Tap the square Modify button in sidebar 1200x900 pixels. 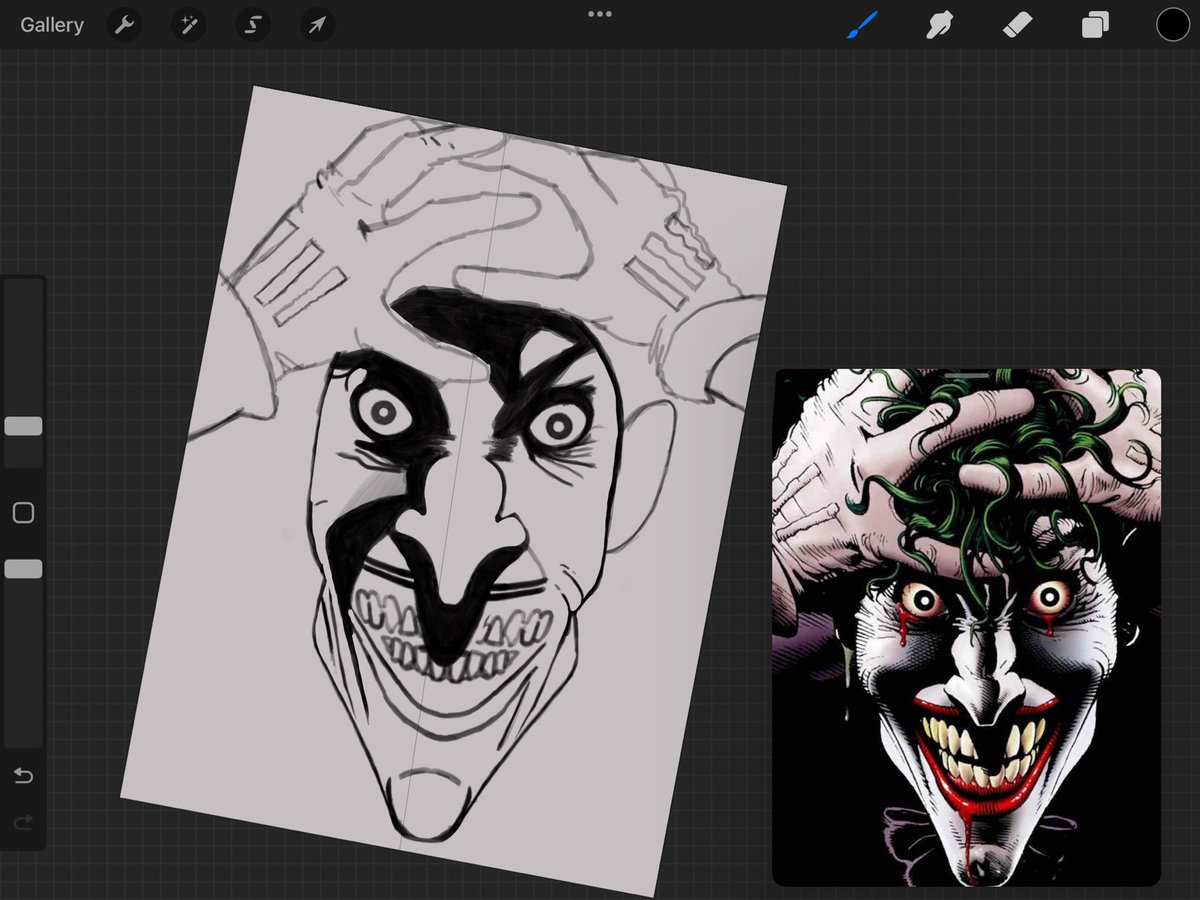click(x=23, y=513)
